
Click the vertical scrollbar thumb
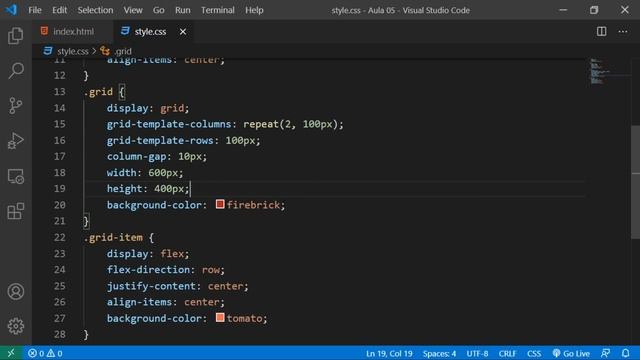click(x=635, y=182)
